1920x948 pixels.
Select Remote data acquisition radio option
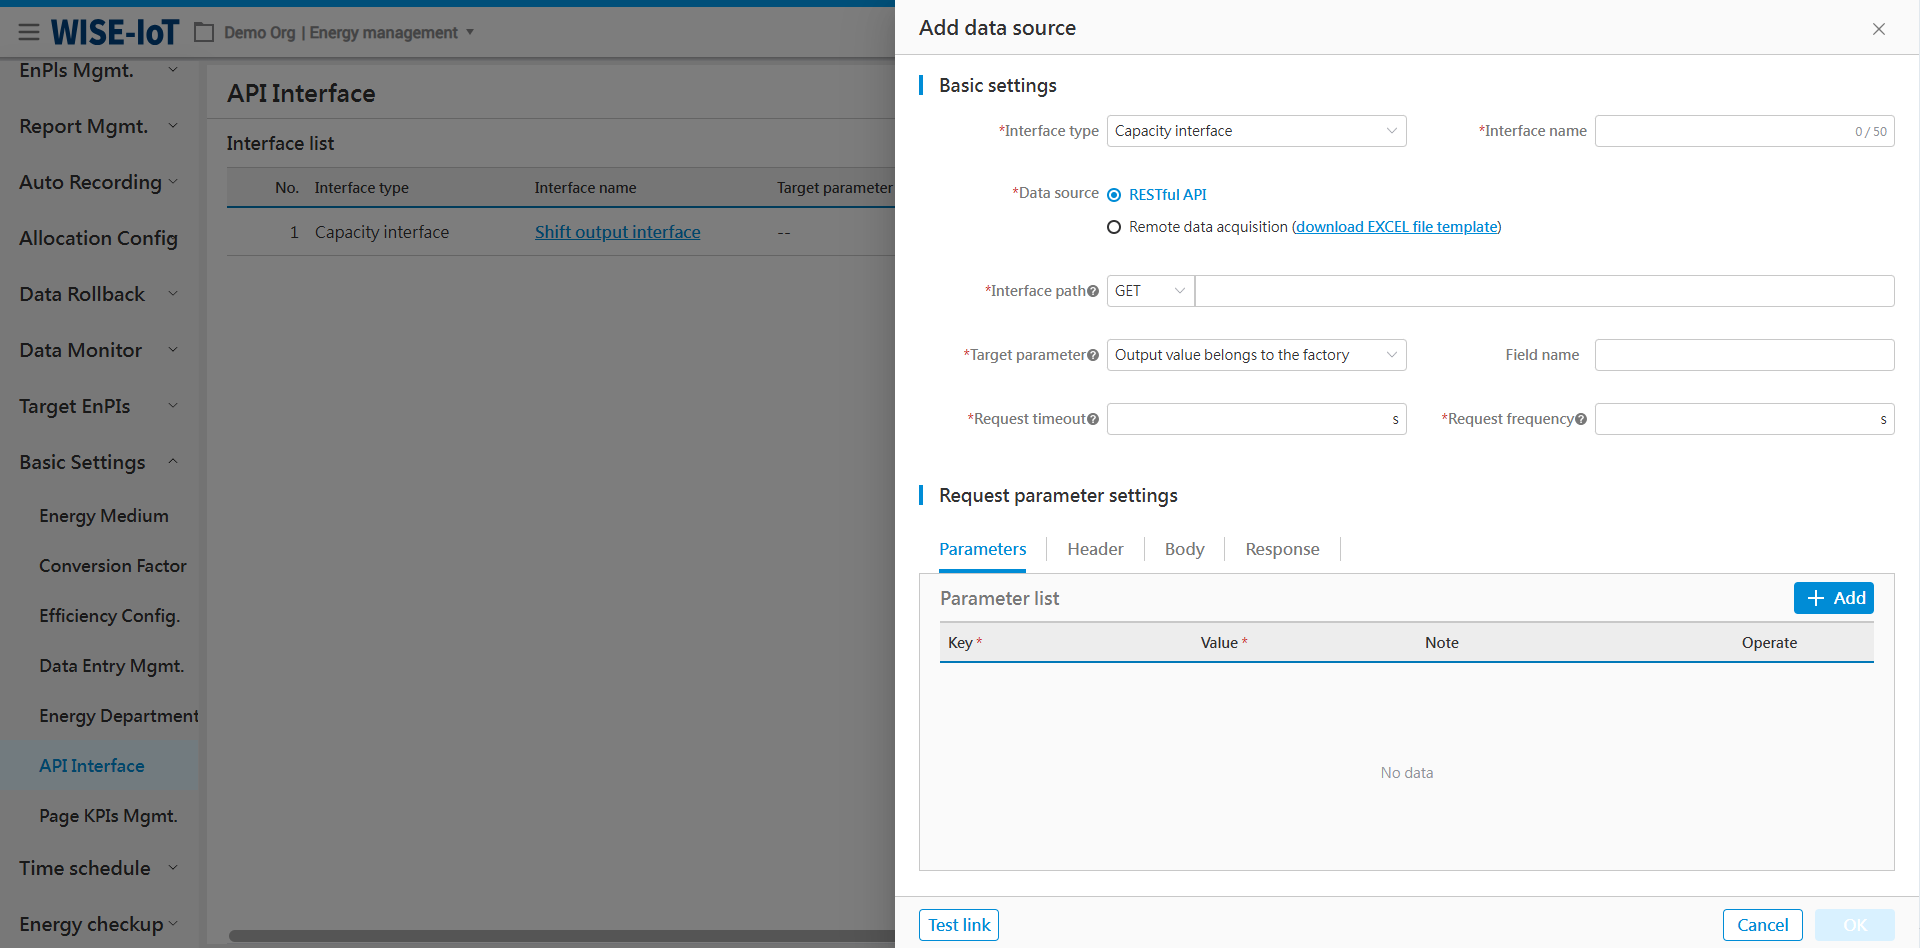[x=1114, y=227]
